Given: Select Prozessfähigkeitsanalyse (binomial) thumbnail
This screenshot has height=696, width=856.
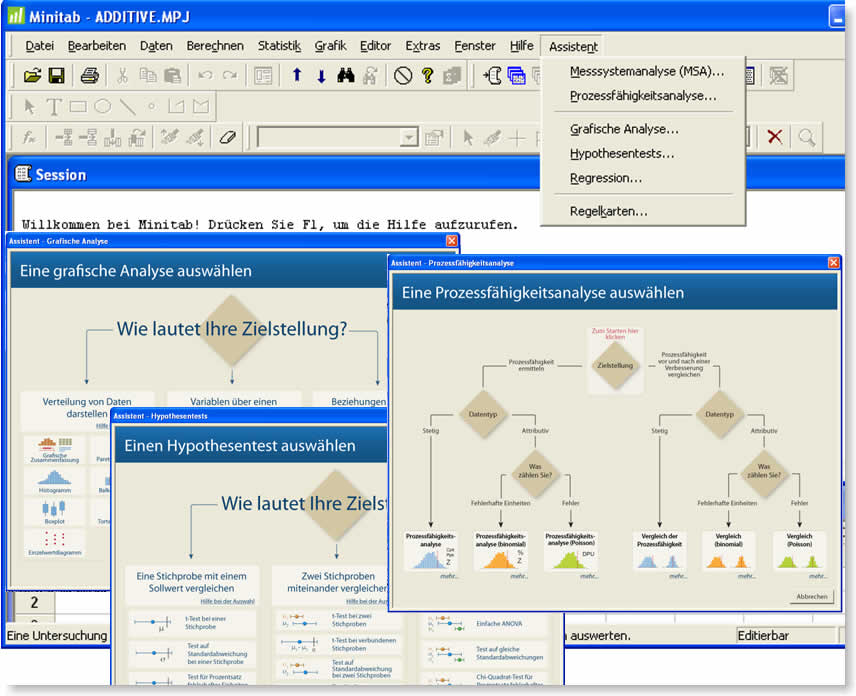Looking at the screenshot, I should click(500, 551).
